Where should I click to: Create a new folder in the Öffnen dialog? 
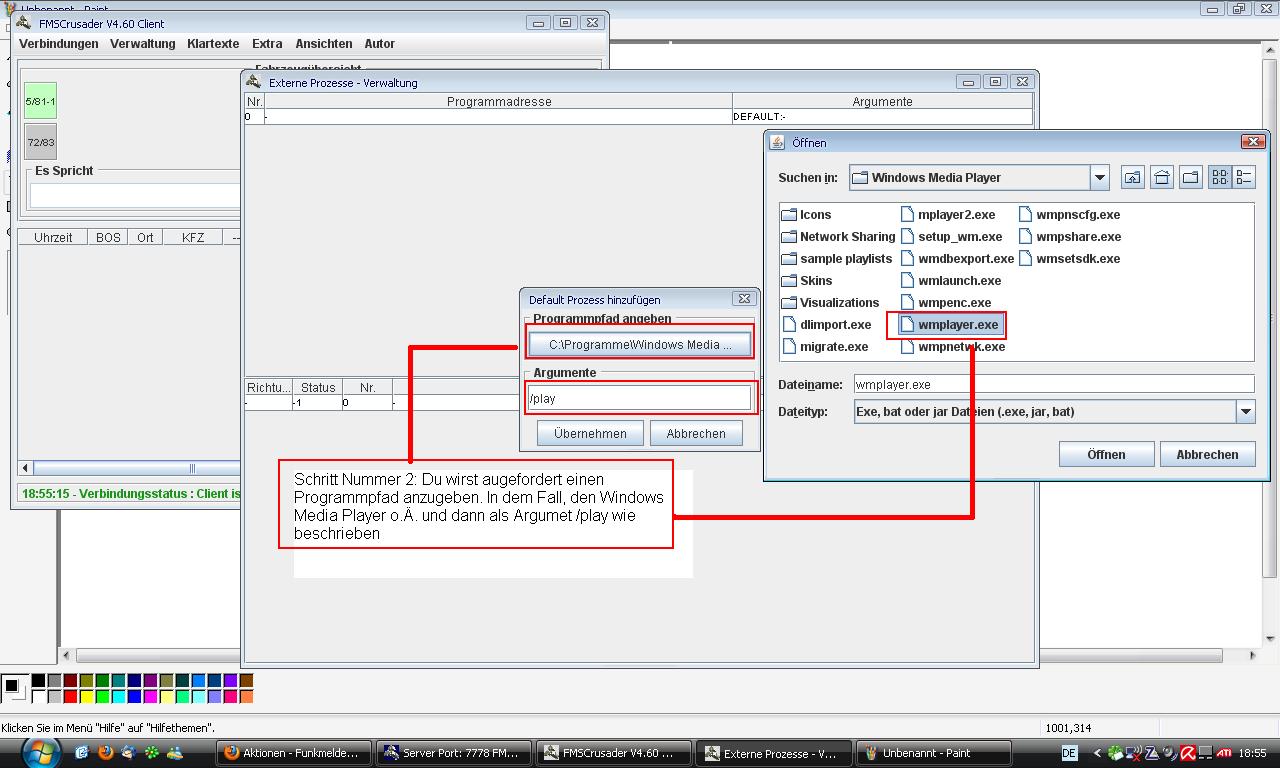click(x=1190, y=178)
